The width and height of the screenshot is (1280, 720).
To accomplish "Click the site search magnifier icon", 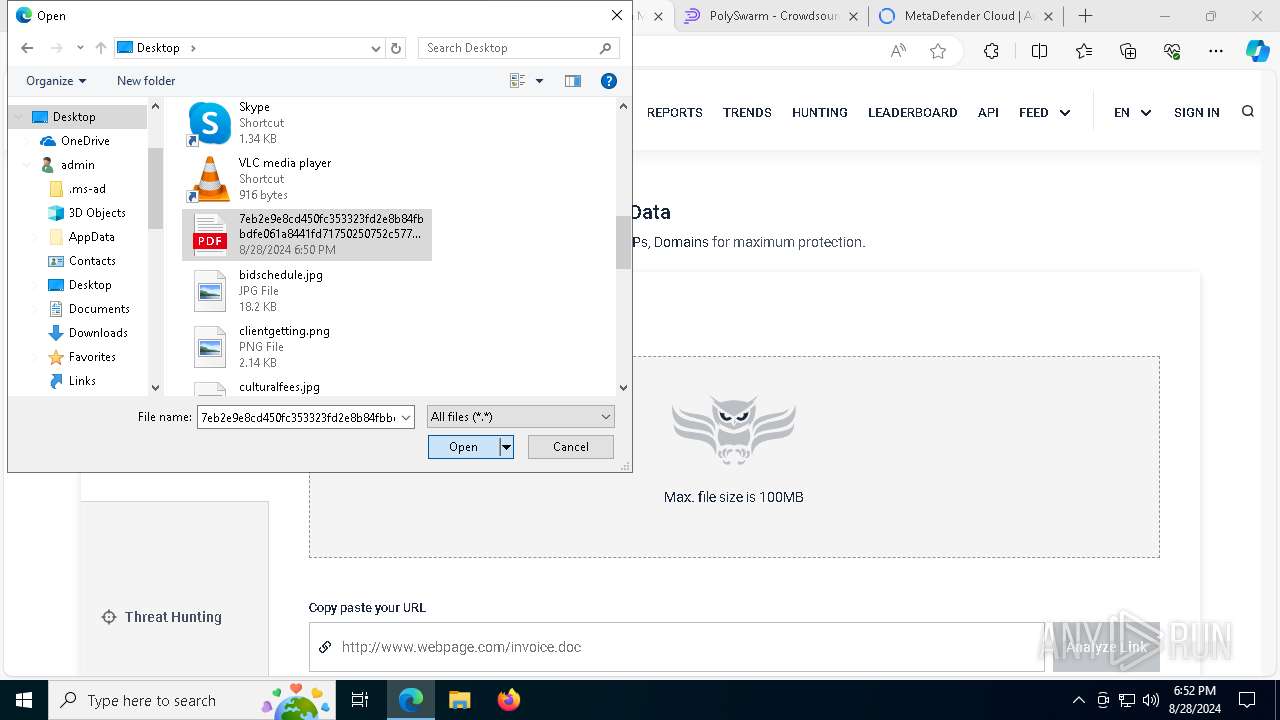I will 1248,112.
